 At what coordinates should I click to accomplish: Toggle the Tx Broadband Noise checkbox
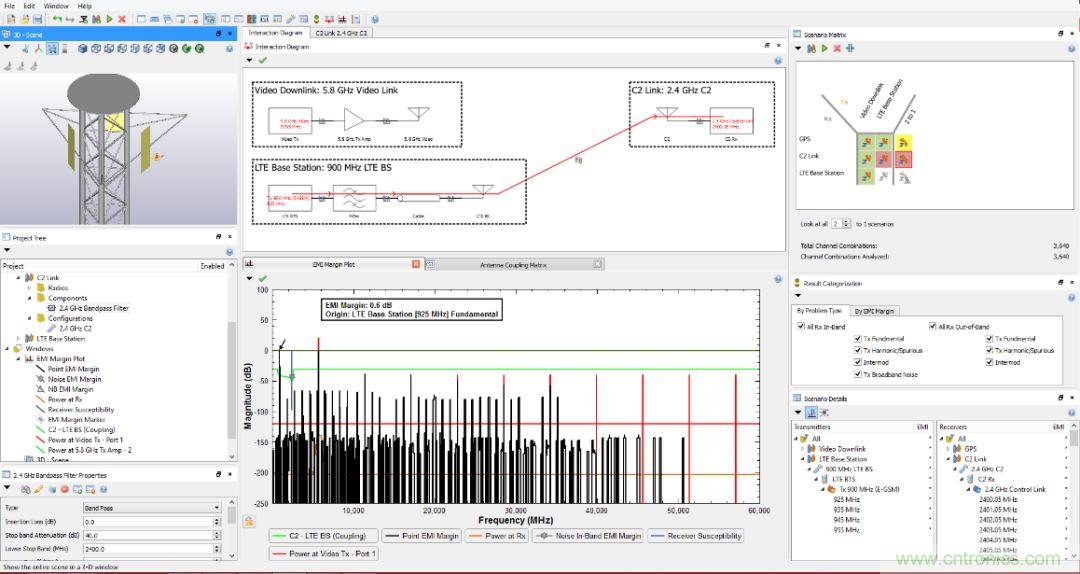click(857, 374)
